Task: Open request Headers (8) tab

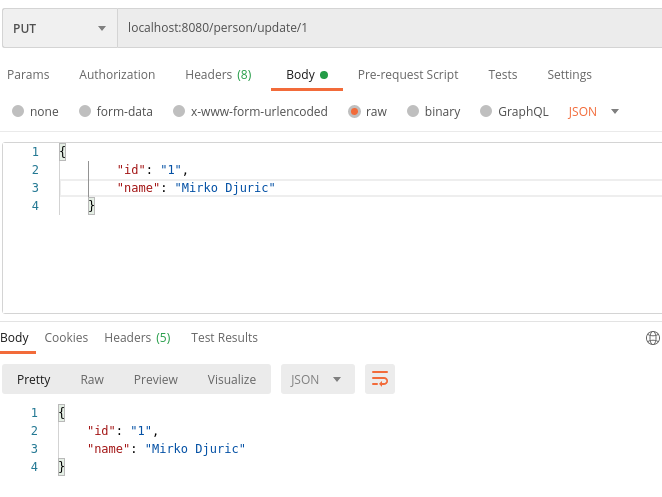Action: (x=218, y=75)
